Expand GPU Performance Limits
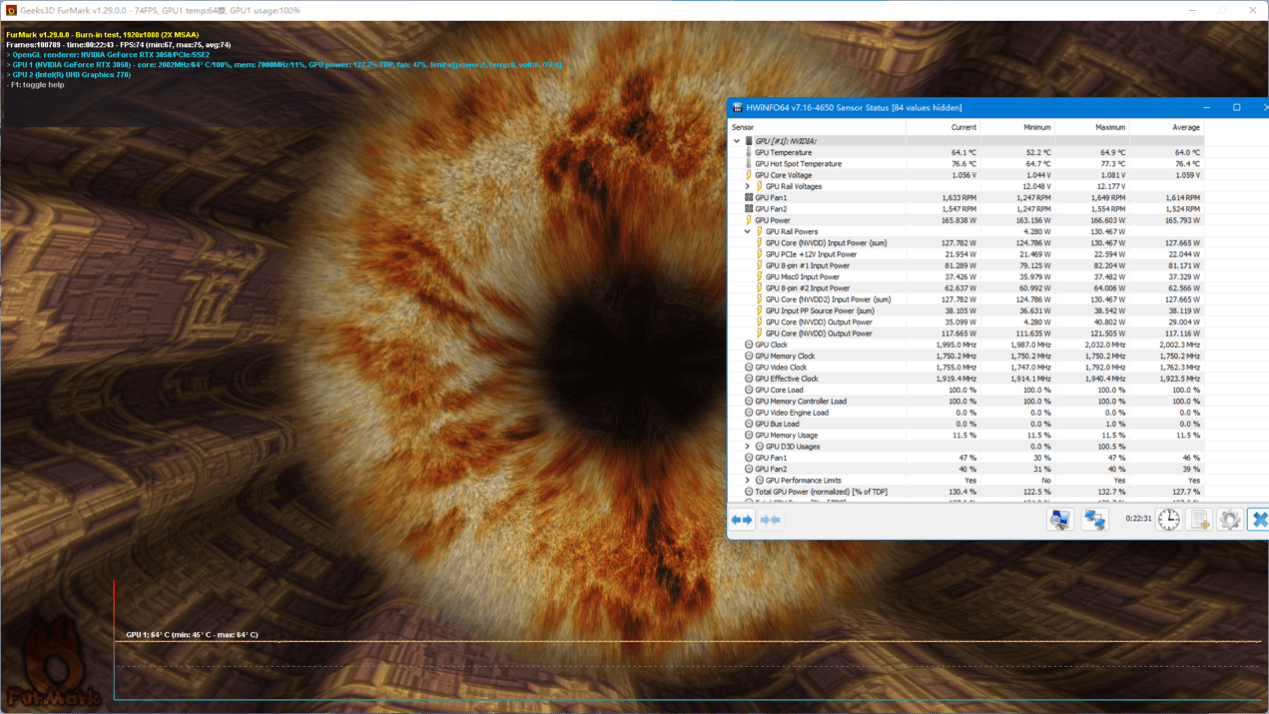This screenshot has height=714, width=1269. click(749, 479)
